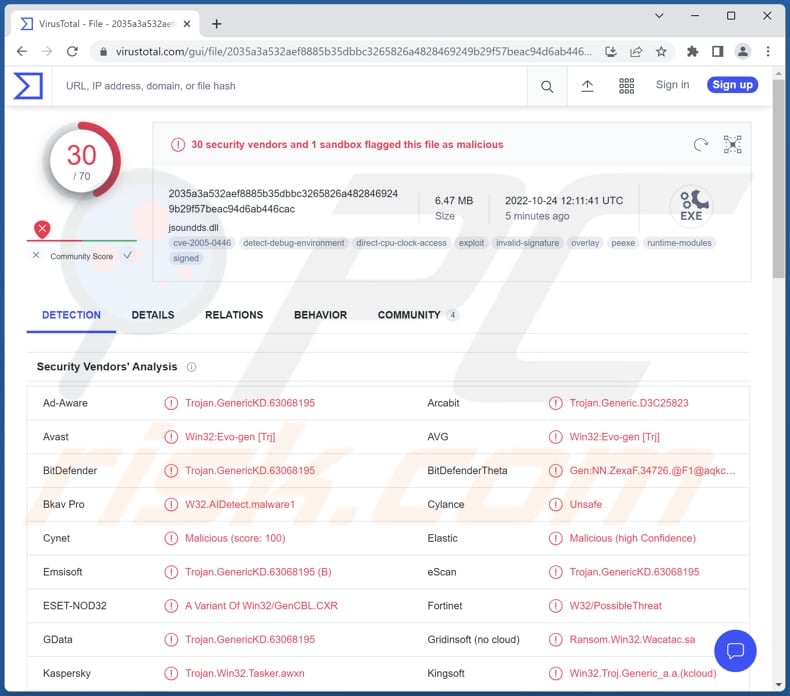Vote down with the X icon

[x=36, y=256]
